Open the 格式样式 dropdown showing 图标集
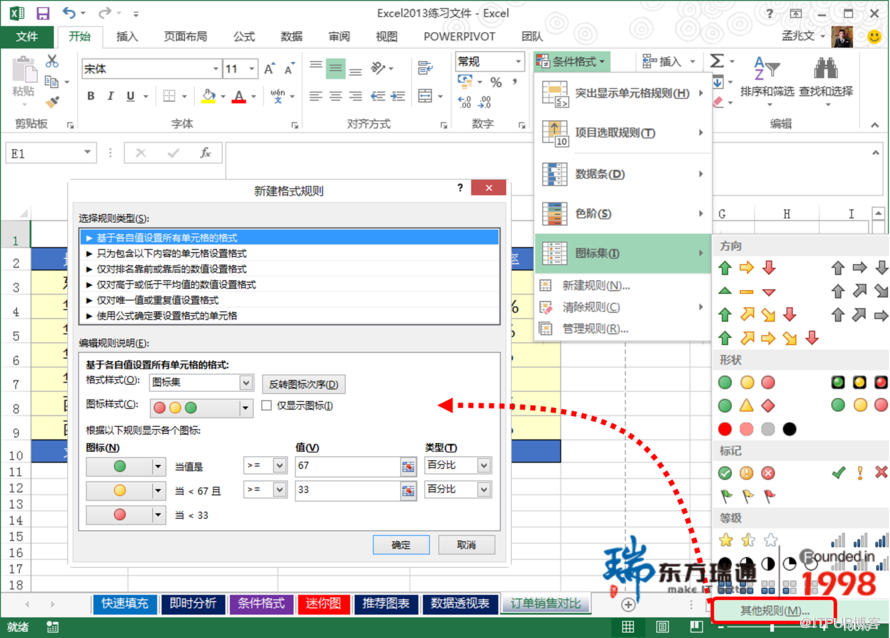 (x=246, y=383)
